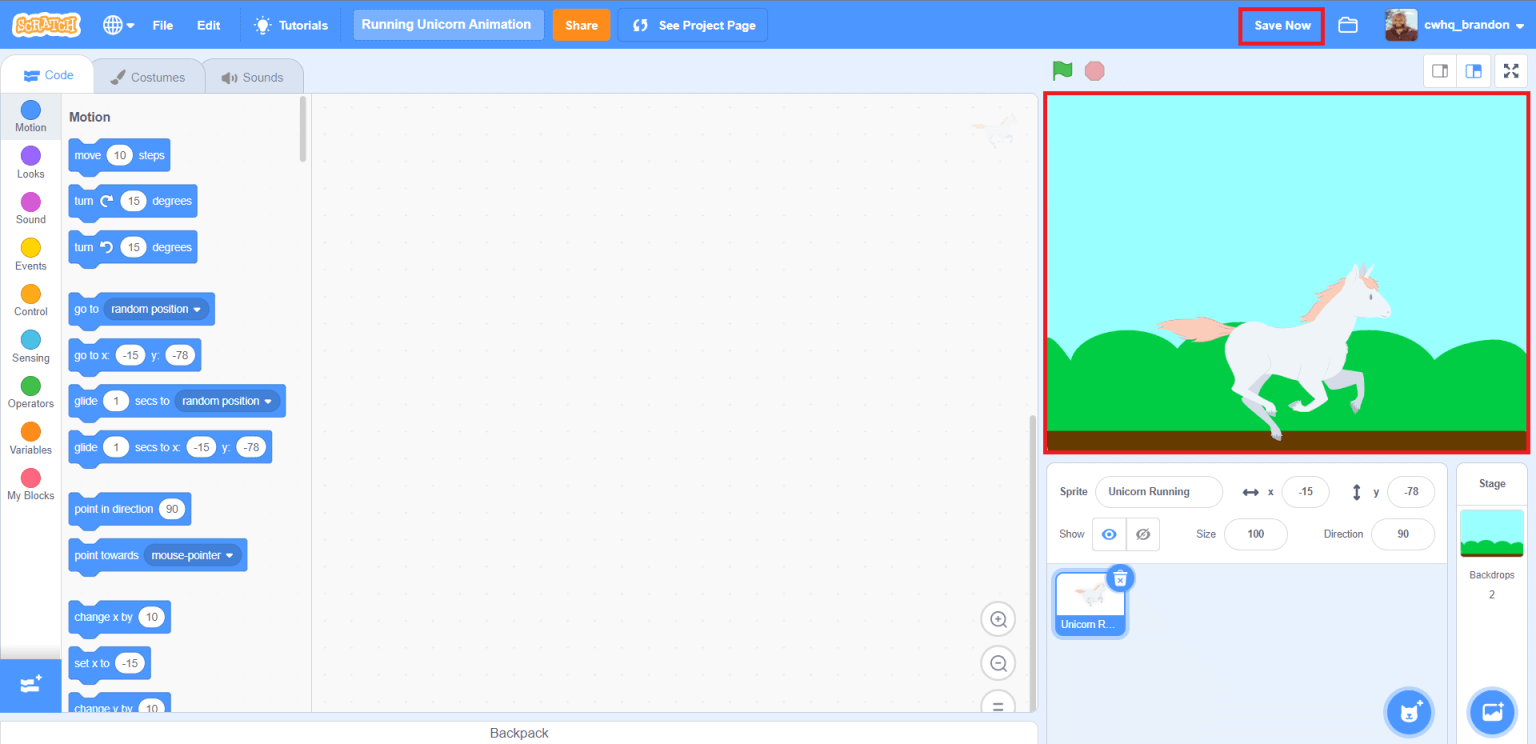Hide the Unicorn Running sprite
1536x744 pixels.
tap(1142, 534)
